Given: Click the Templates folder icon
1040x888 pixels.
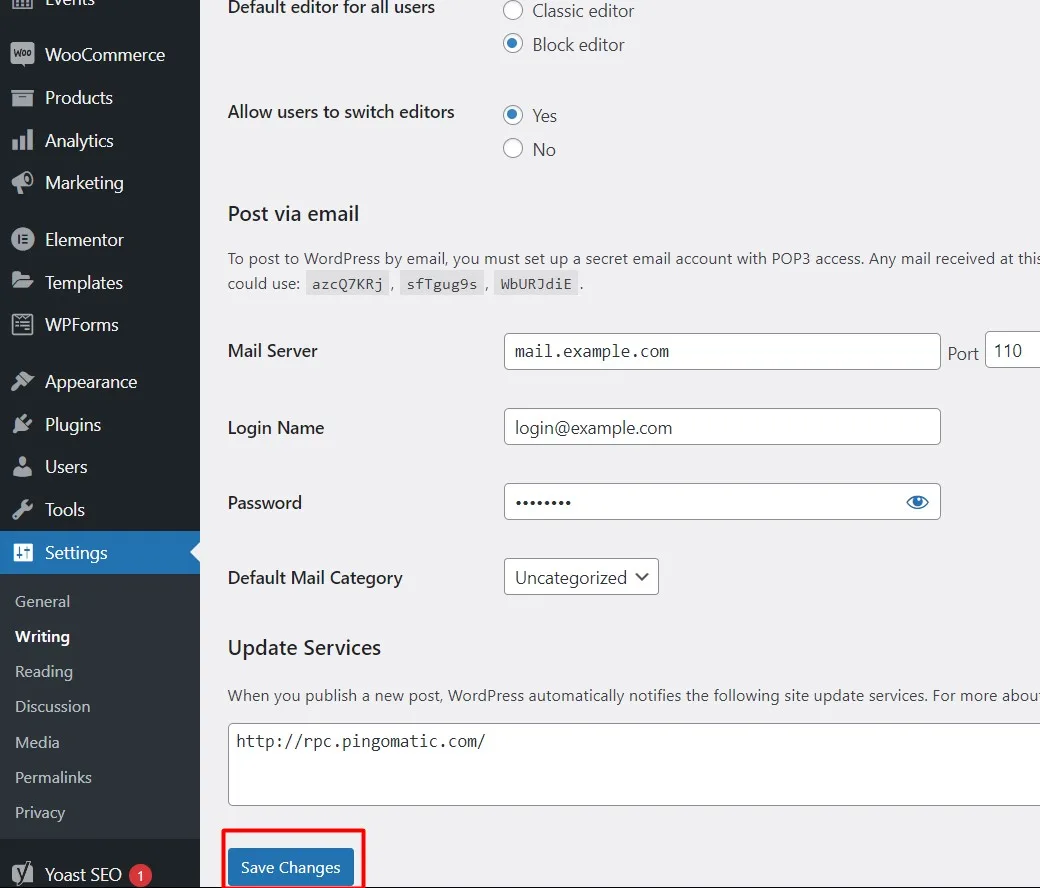Looking at the screenshot, I should pyautogui.click(x=23, y=282).
